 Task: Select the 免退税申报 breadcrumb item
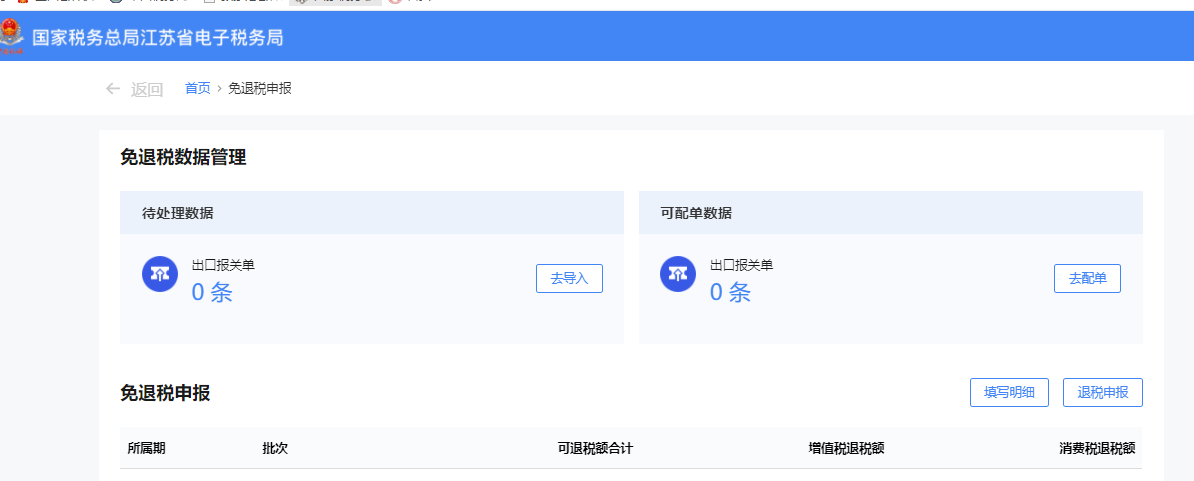click(x=260, y=88)
